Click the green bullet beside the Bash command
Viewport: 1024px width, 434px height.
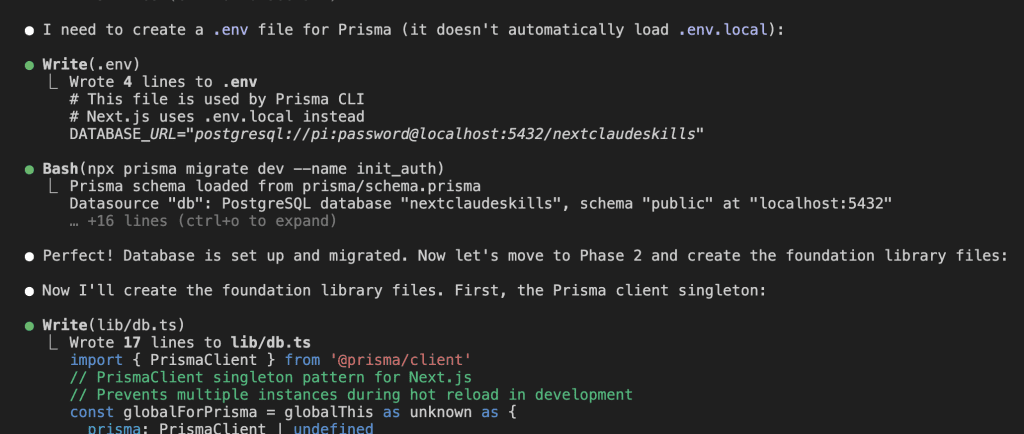coord(30,169)
